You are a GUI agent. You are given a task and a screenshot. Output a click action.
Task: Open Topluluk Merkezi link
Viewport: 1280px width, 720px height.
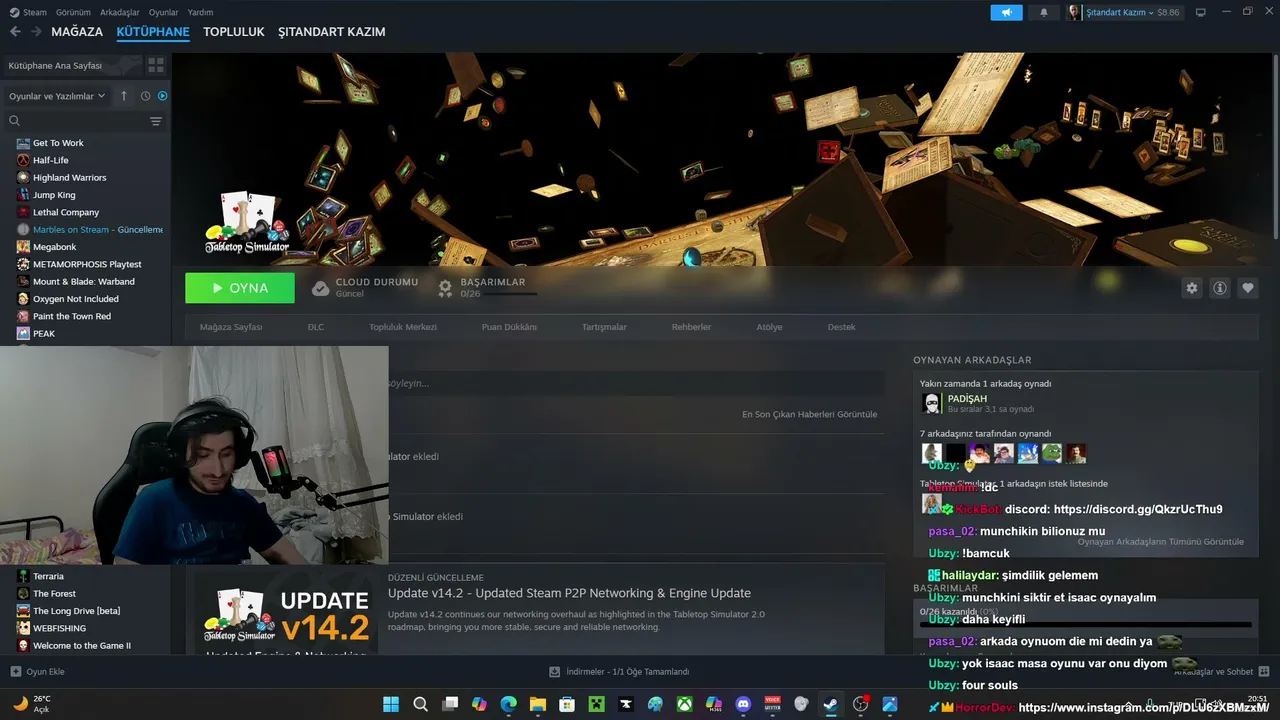(403, 327)
